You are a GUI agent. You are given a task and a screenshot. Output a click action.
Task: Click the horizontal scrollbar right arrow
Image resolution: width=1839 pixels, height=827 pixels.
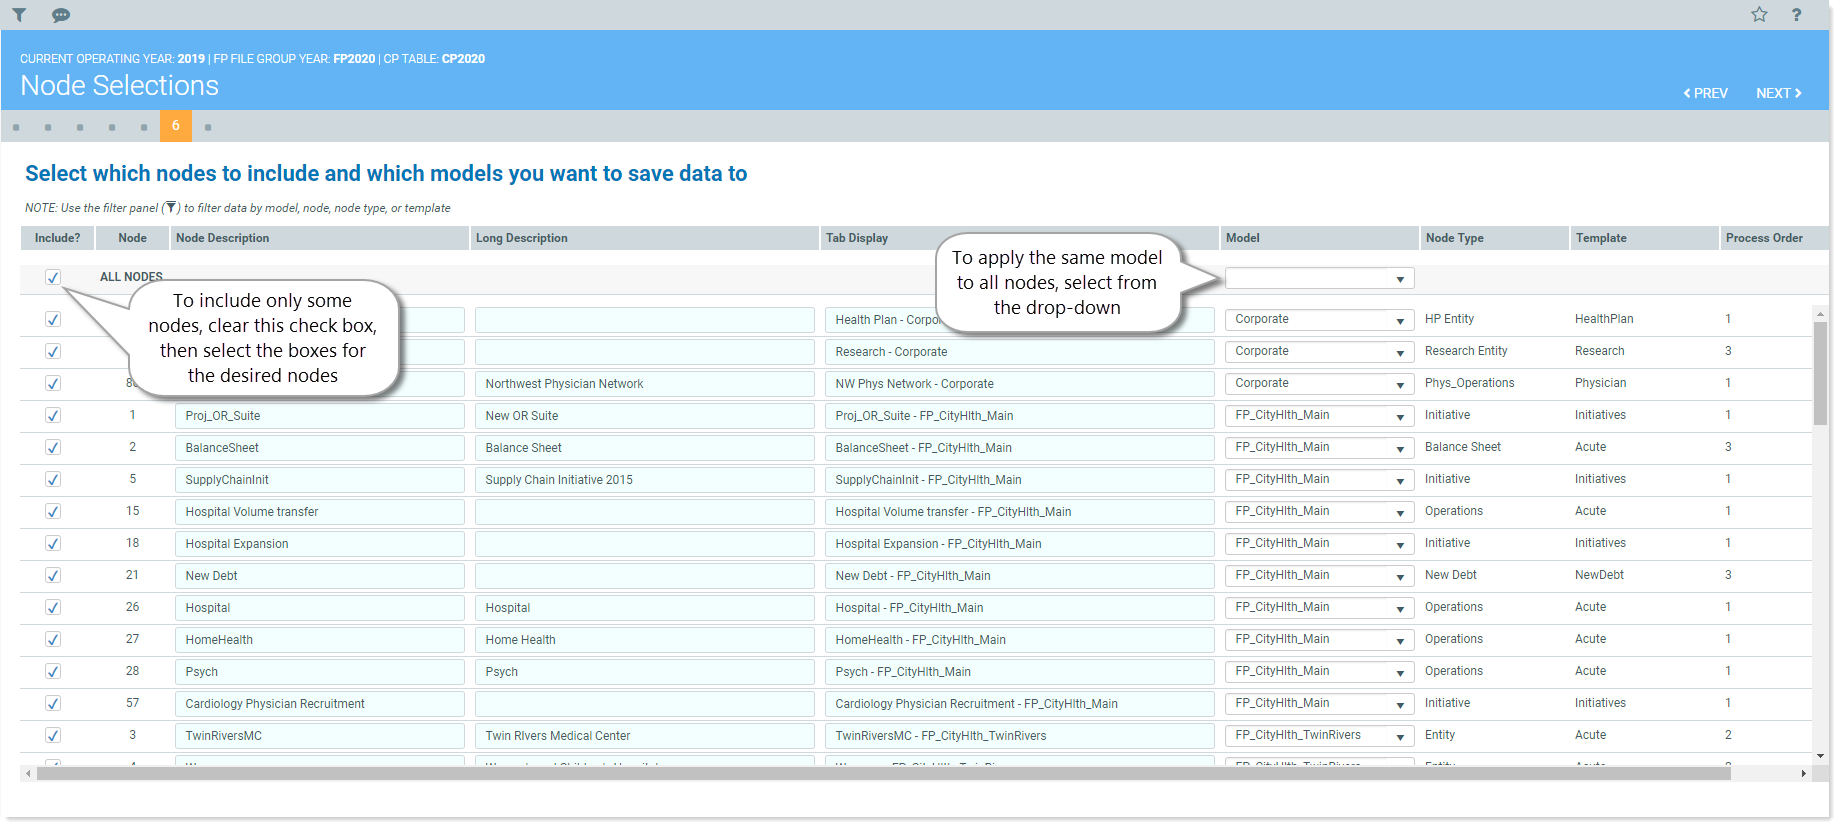tap(1803, 773)
